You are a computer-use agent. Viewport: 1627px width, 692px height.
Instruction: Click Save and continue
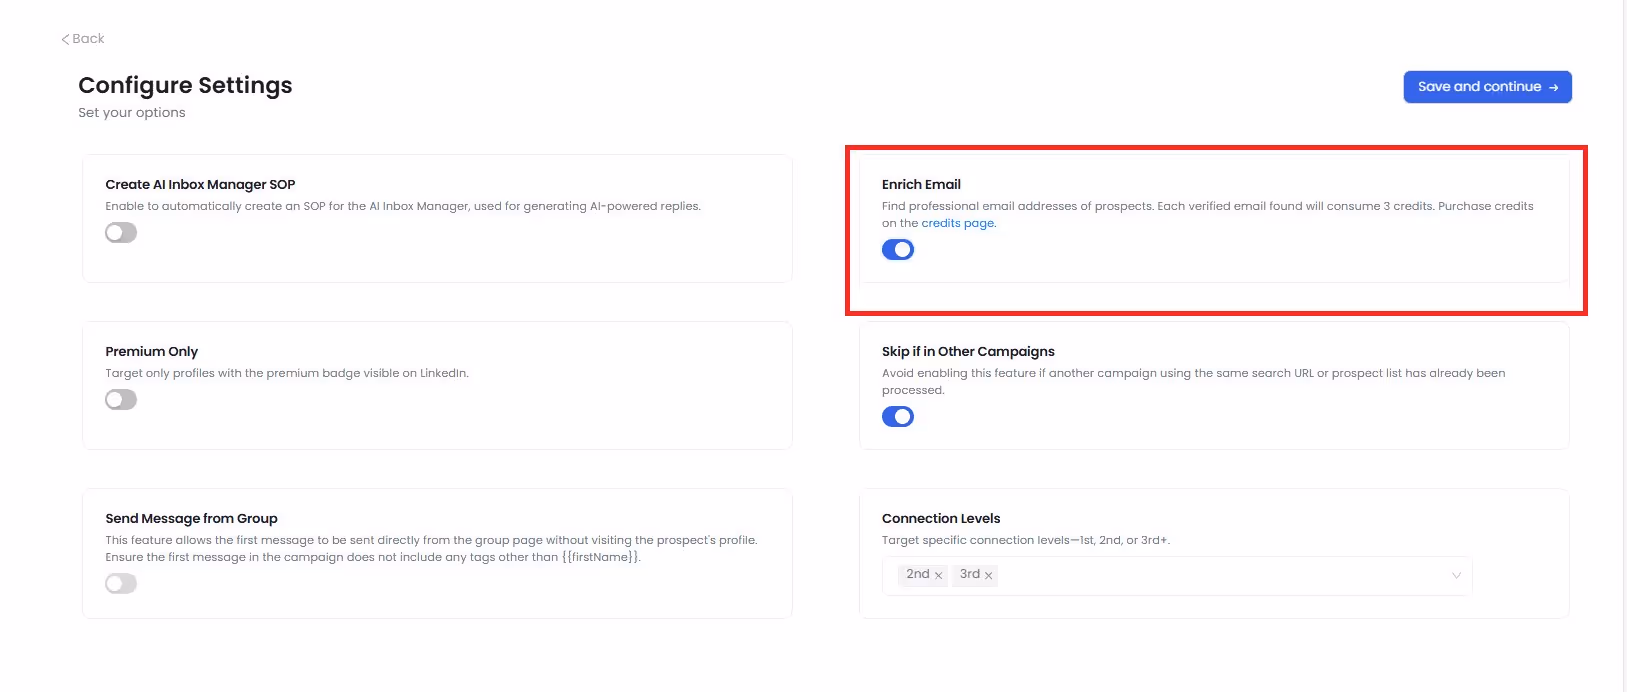1487,86
